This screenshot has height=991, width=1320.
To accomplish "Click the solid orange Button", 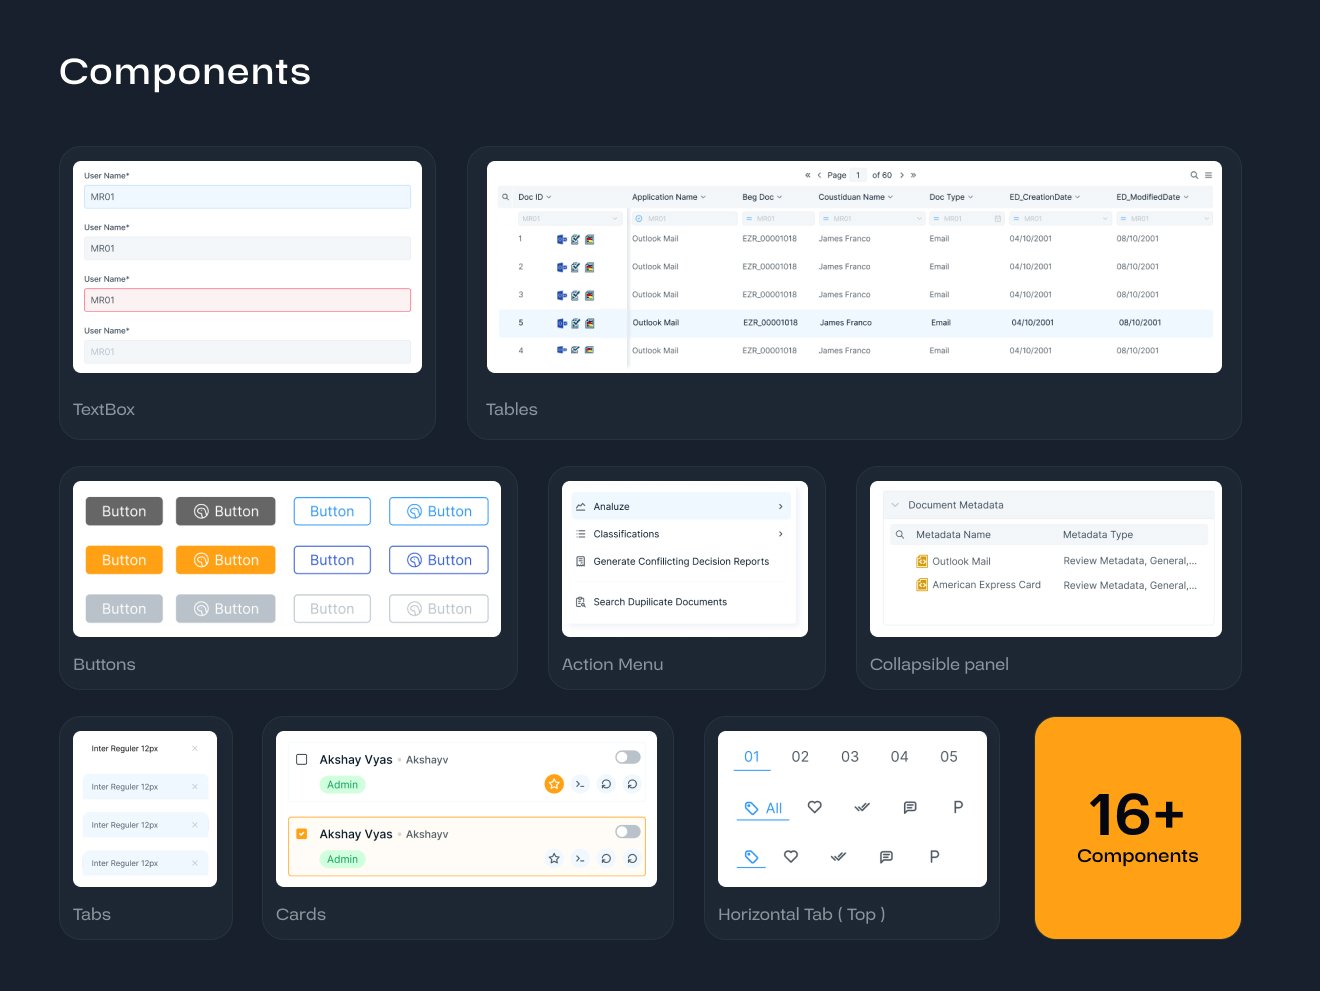I will (123, 559).
